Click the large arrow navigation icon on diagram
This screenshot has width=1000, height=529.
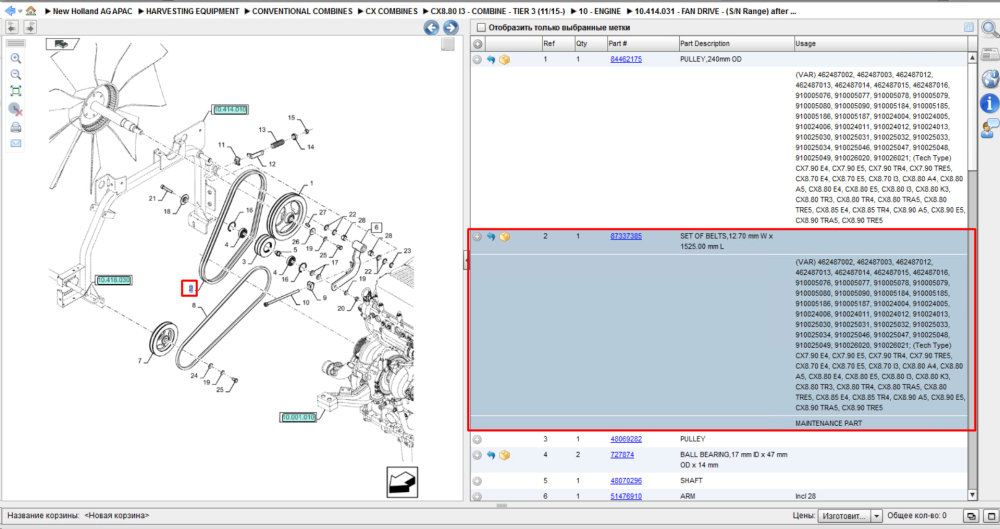tap(402, 482)
